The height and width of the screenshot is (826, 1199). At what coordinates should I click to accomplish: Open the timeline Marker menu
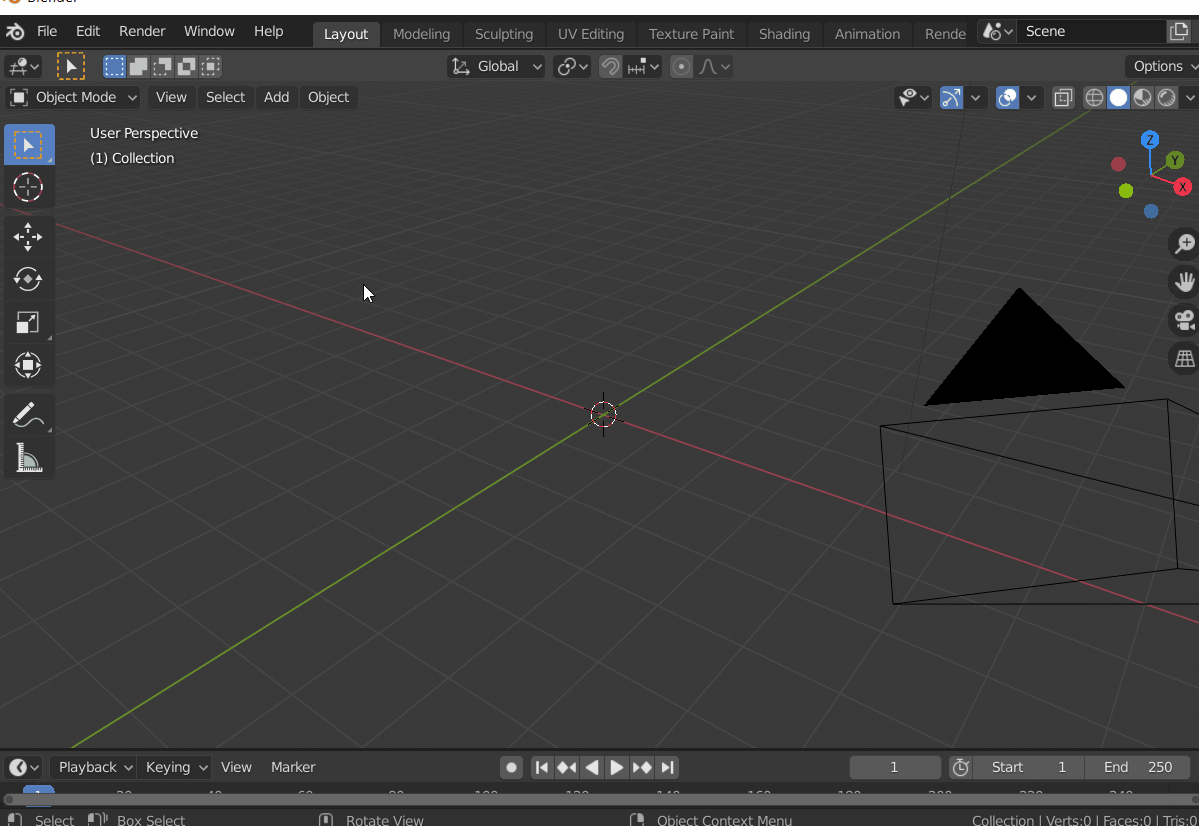click(x=293, y=767)
